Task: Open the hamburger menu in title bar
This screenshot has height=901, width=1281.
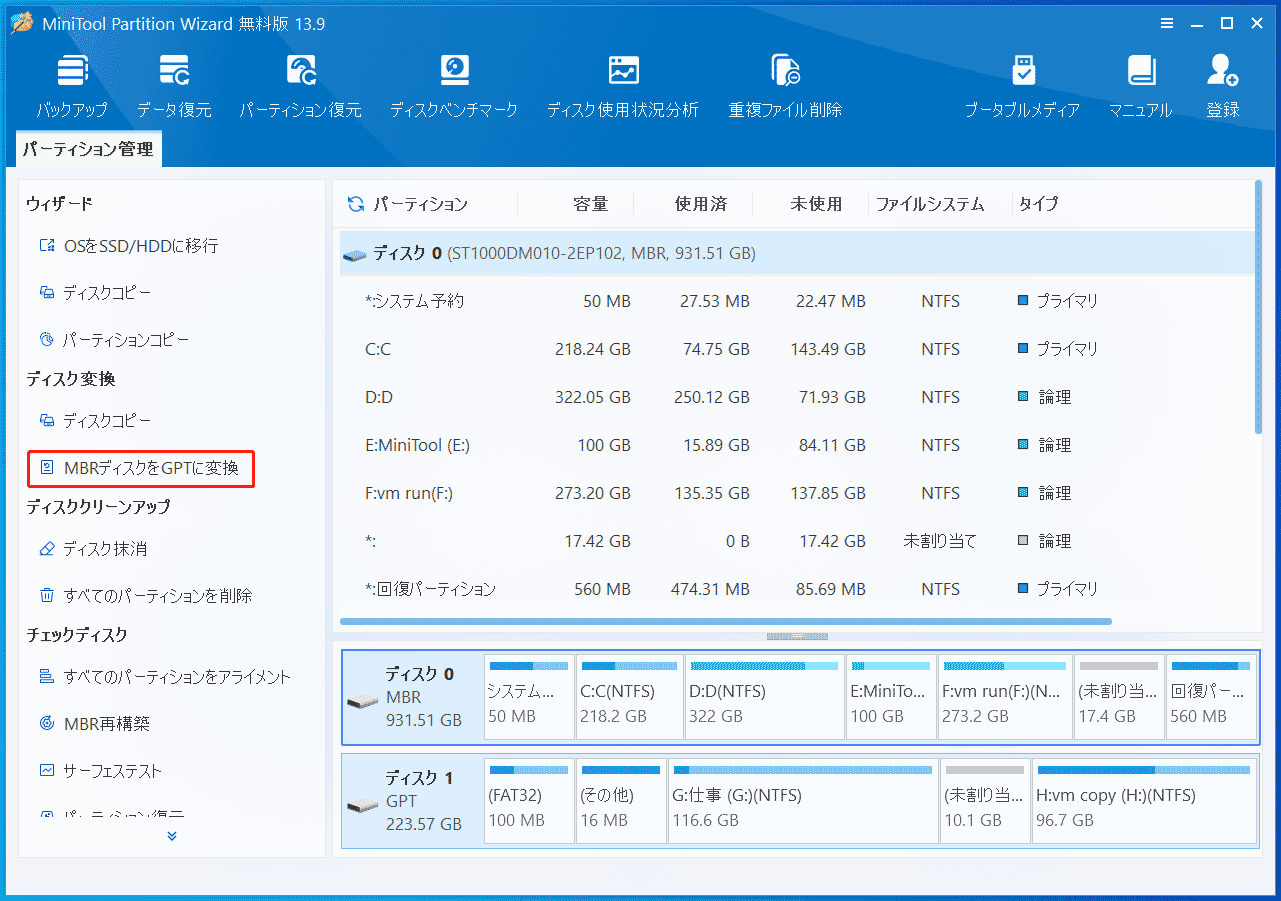Action: coord(1167,23)
